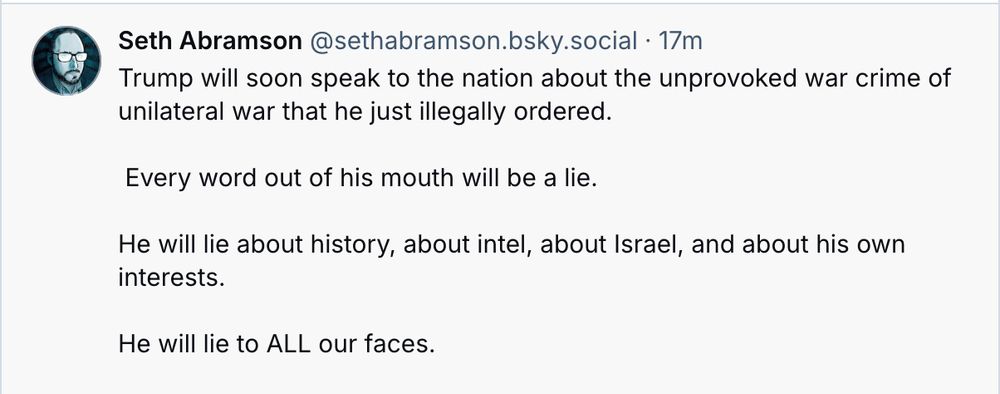
Task: Click the bold display name Seth Abramson
Action: [210, 41]
